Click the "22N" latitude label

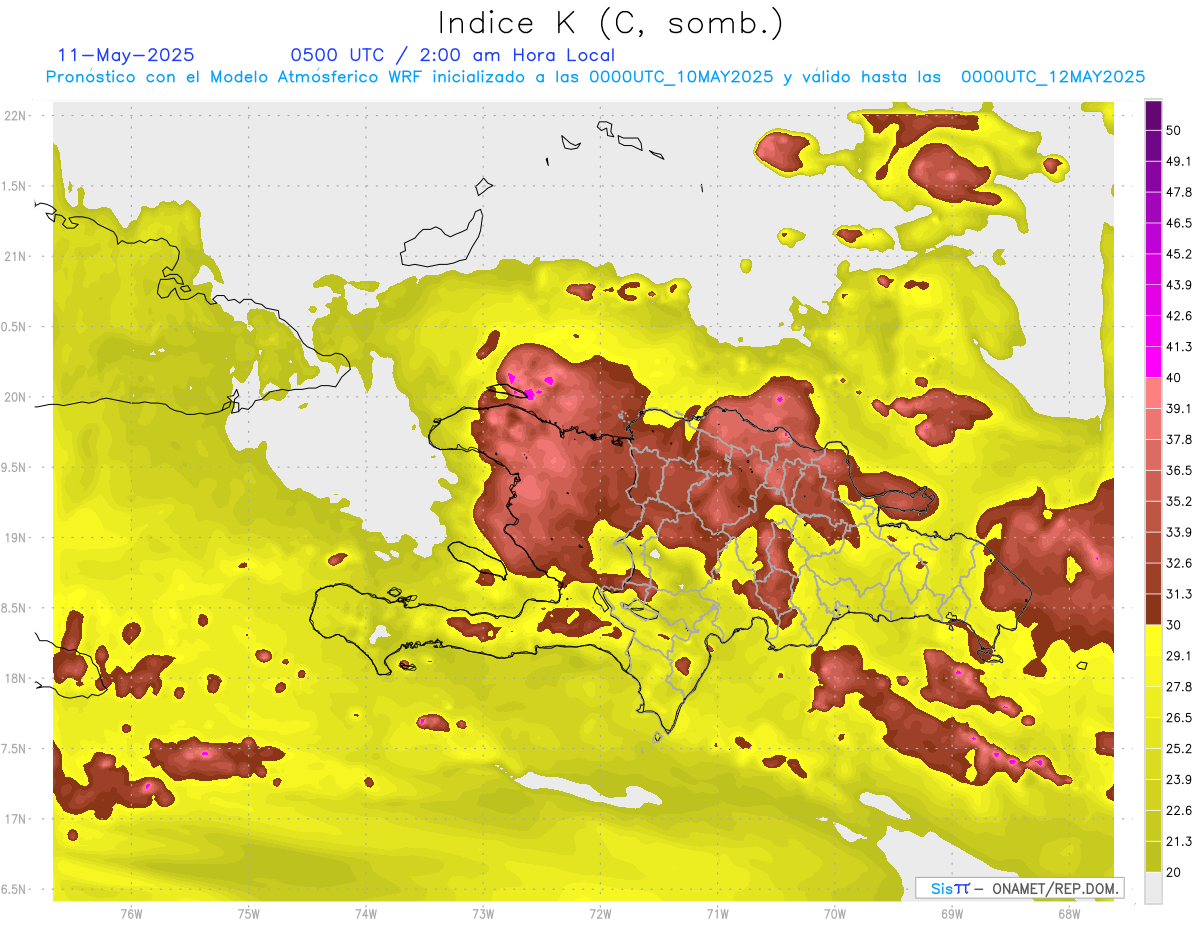[x=17, y=116]
